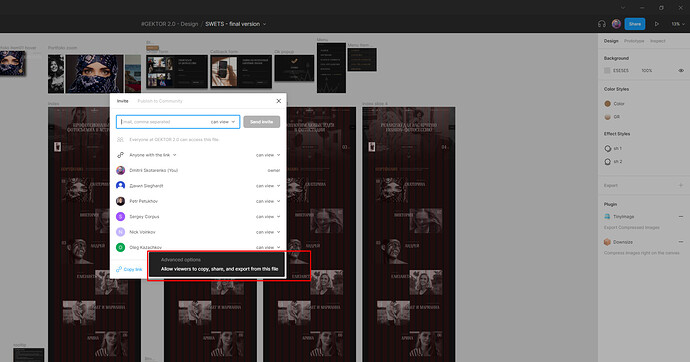Open the 13% zoom level dropdown
Screen dimensions: 690x362
point(678,24)
